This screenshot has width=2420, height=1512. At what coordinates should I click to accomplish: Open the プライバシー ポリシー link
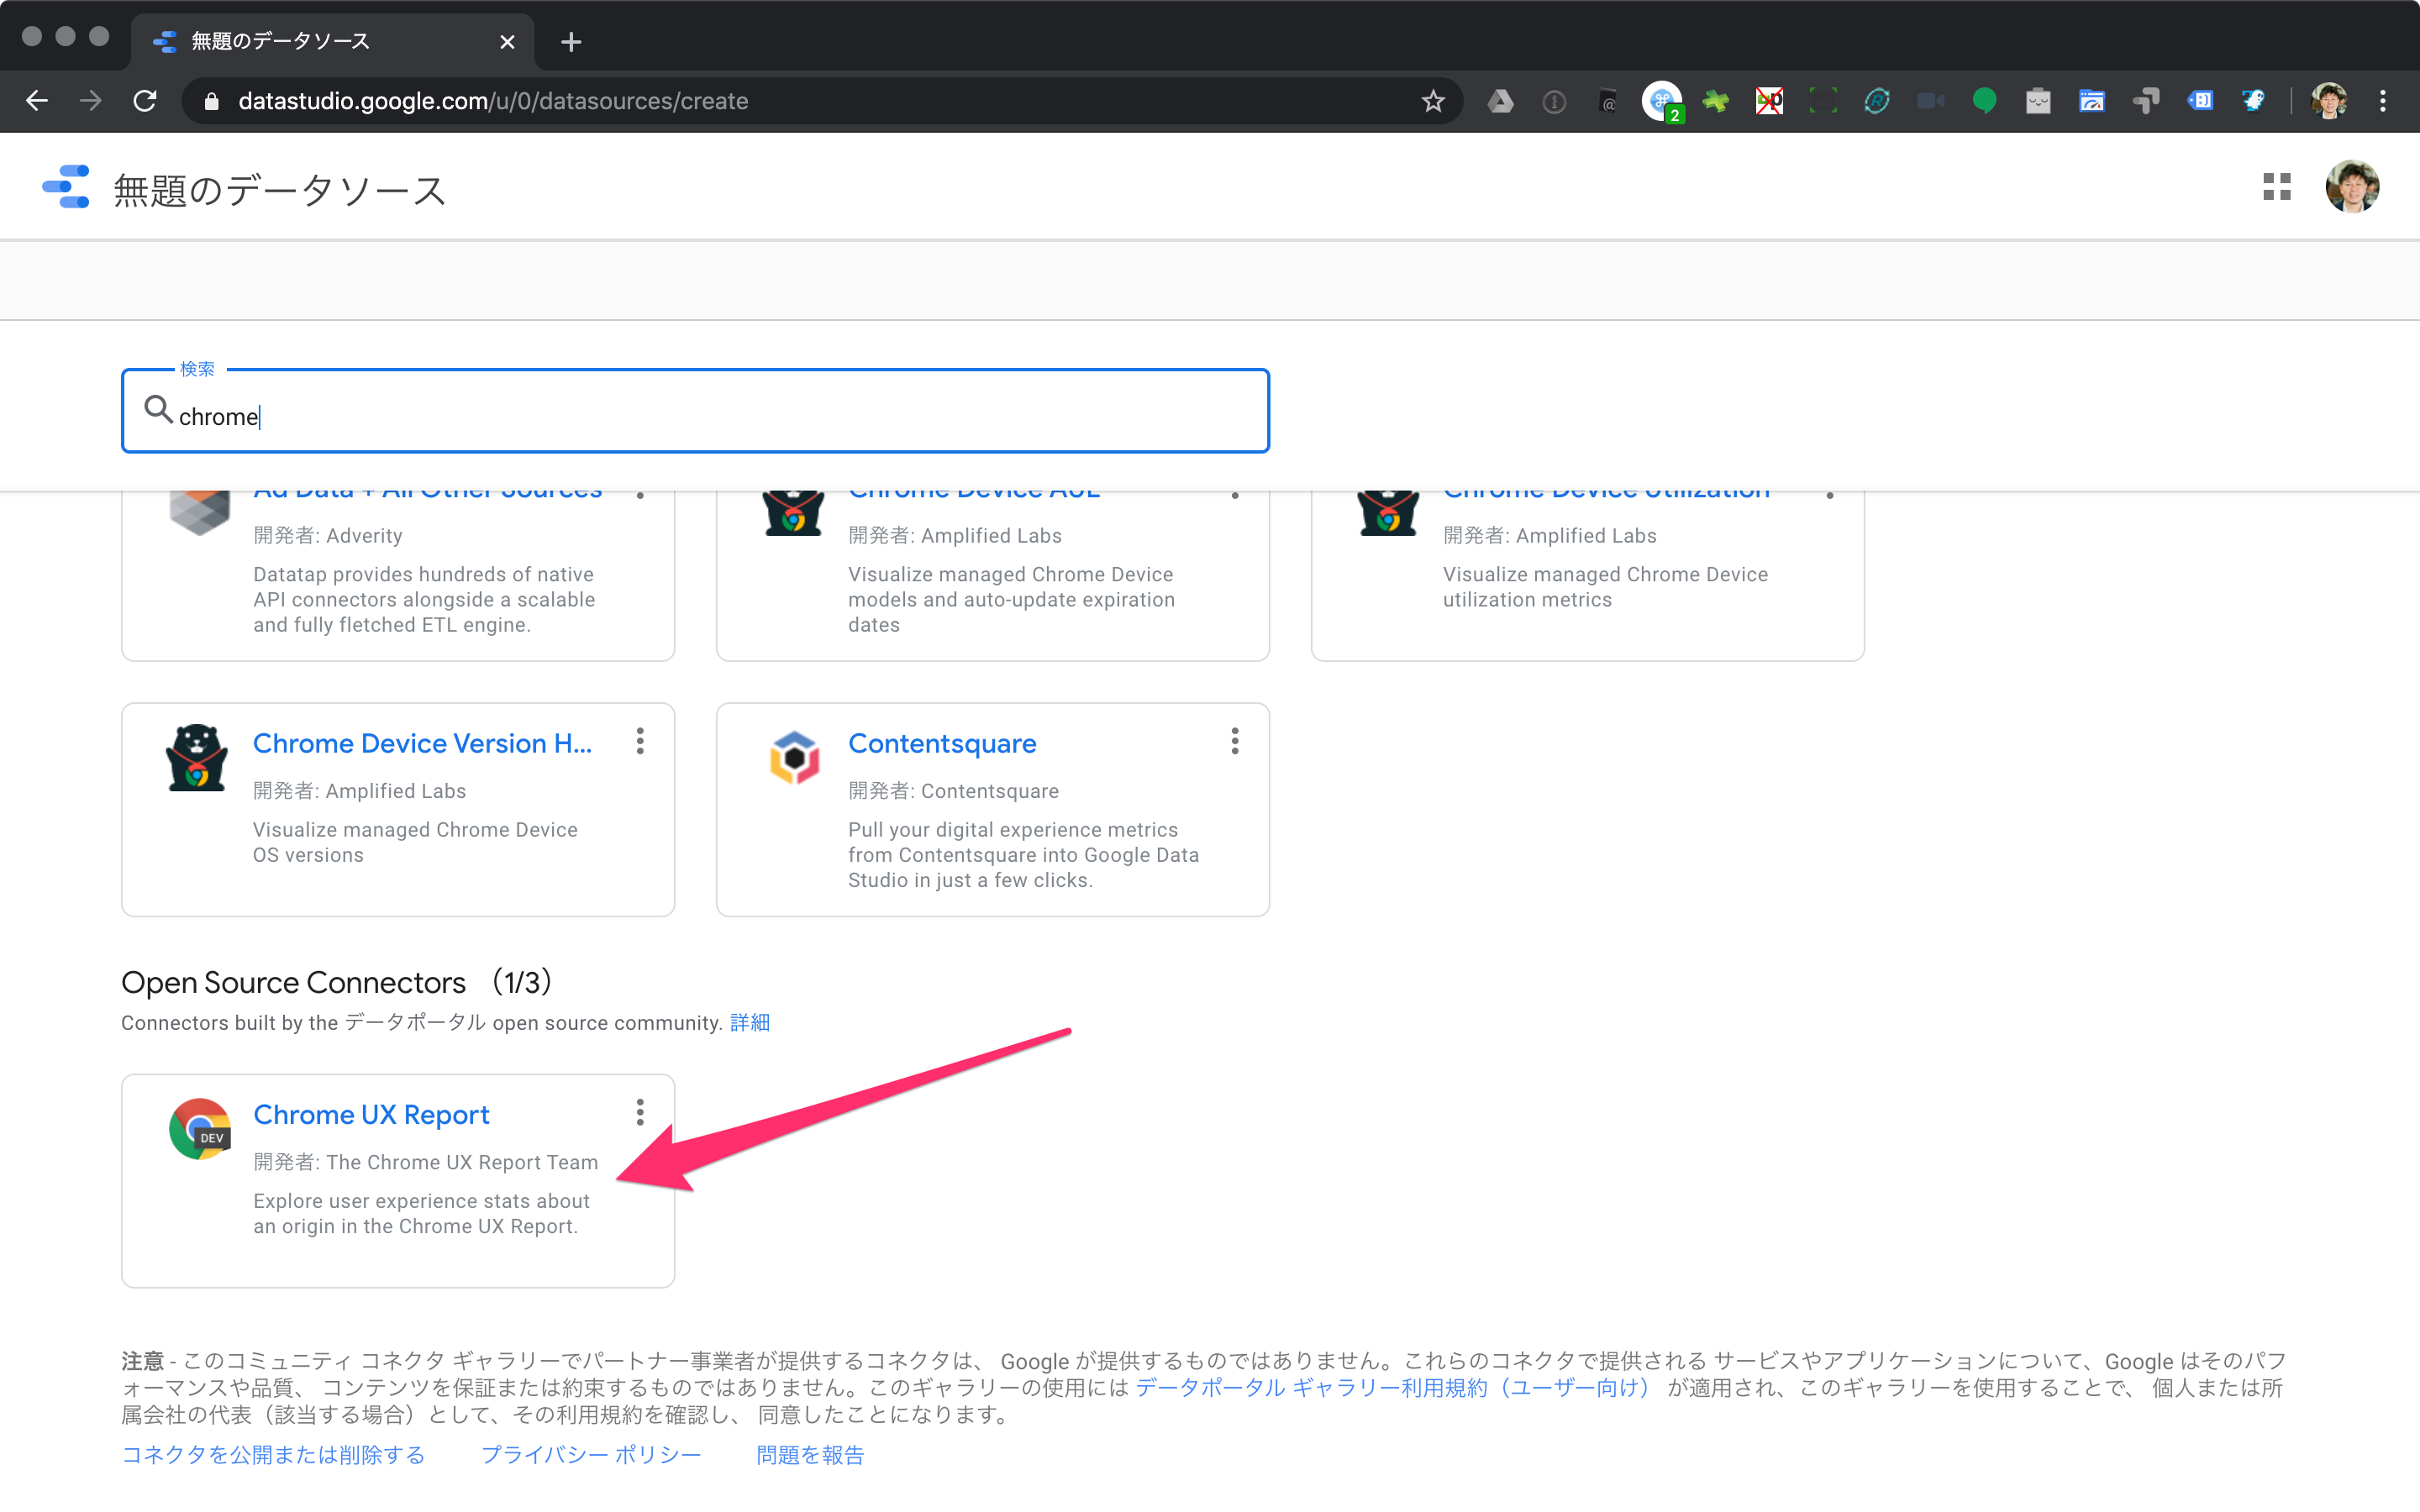coord(591,1455)
